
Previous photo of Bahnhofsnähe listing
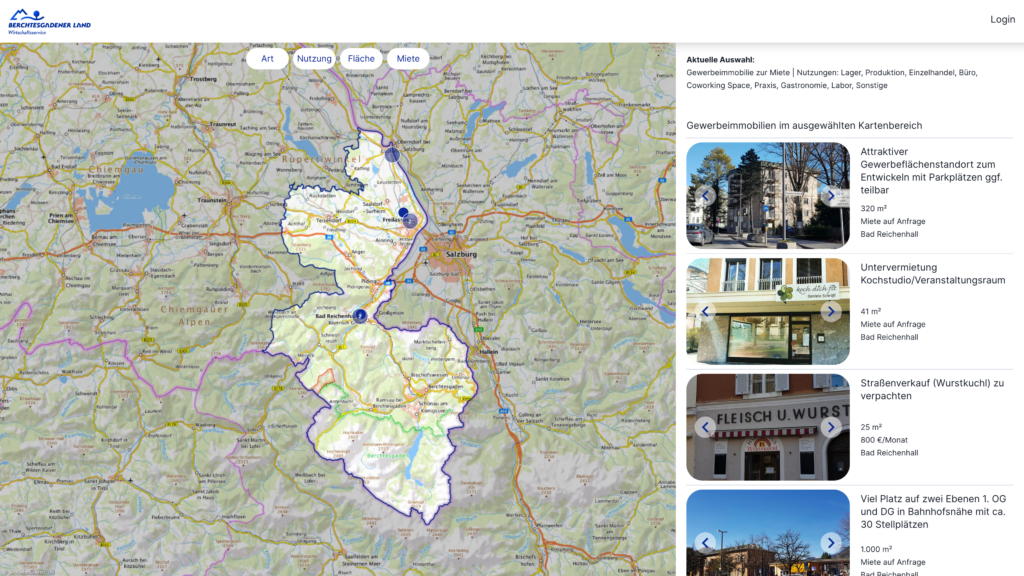pyautogui.click(x=705, y=543)
